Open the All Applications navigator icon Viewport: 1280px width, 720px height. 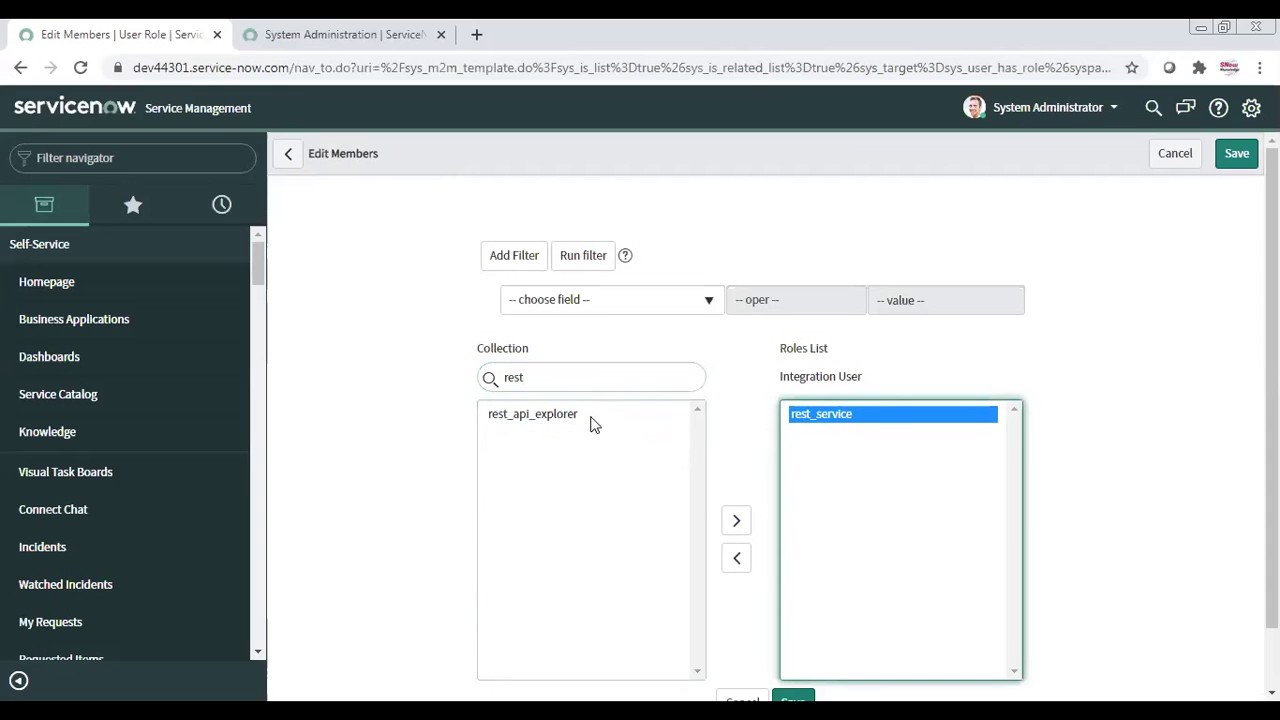(x=44, y=204)
